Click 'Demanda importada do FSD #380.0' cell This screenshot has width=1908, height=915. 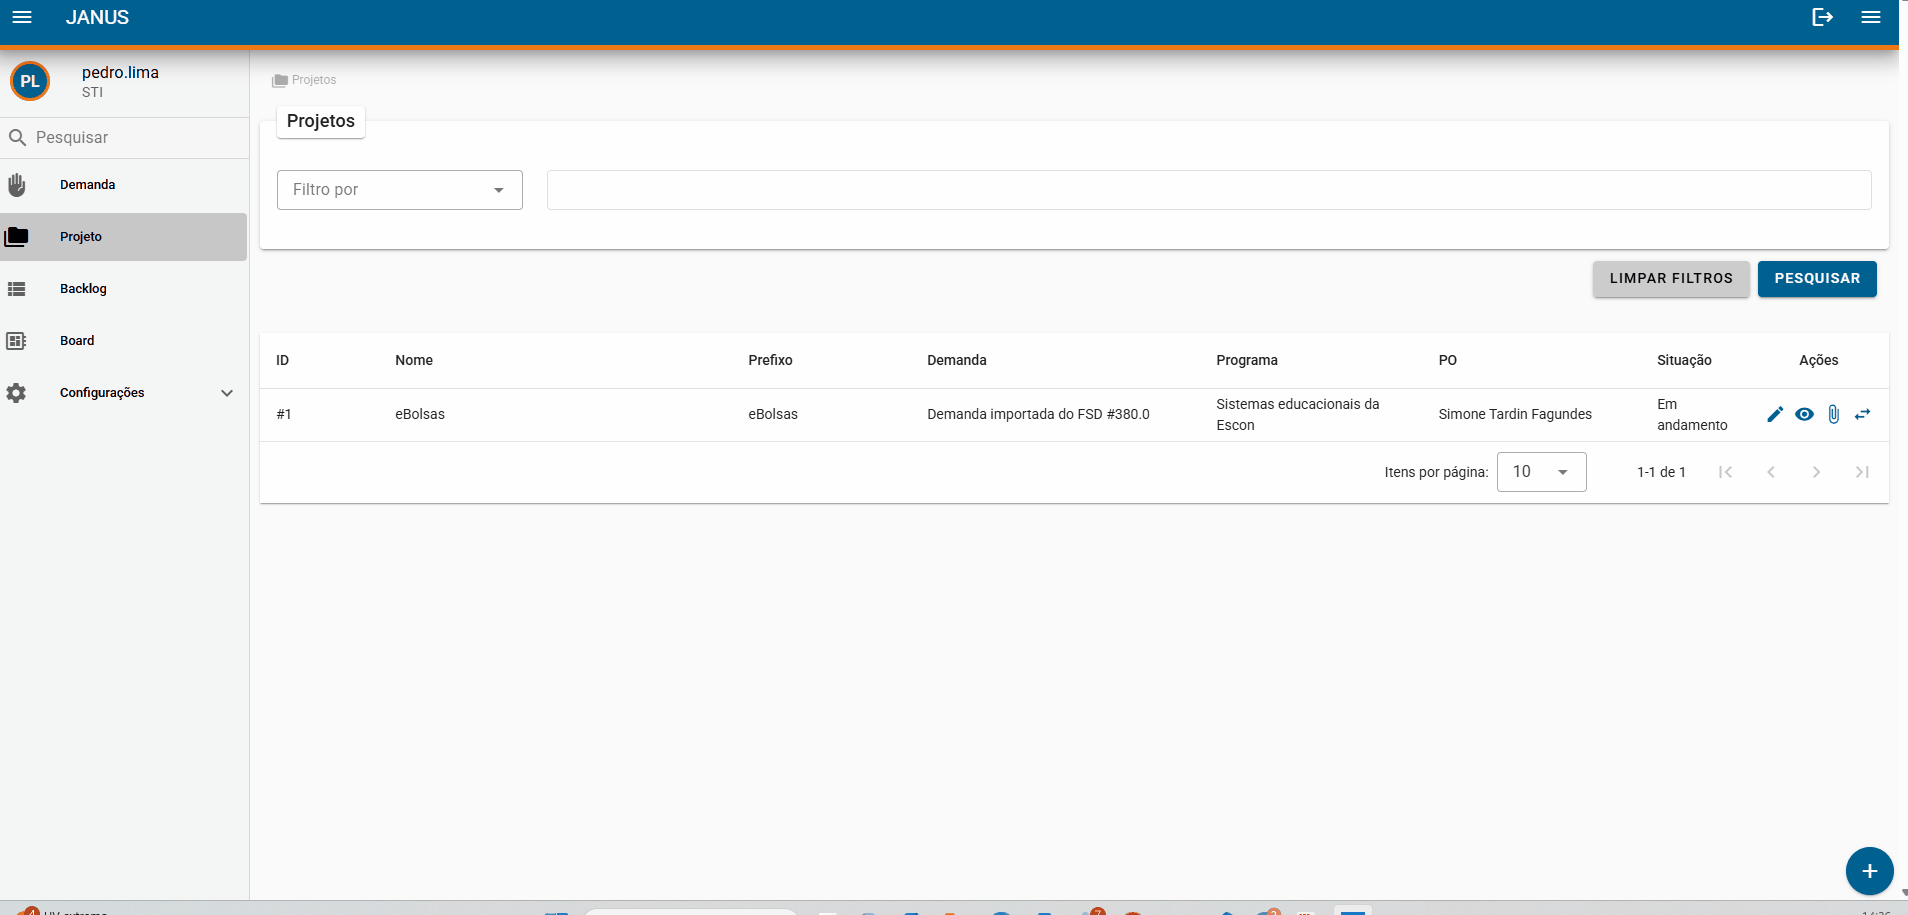point(1038,414)
